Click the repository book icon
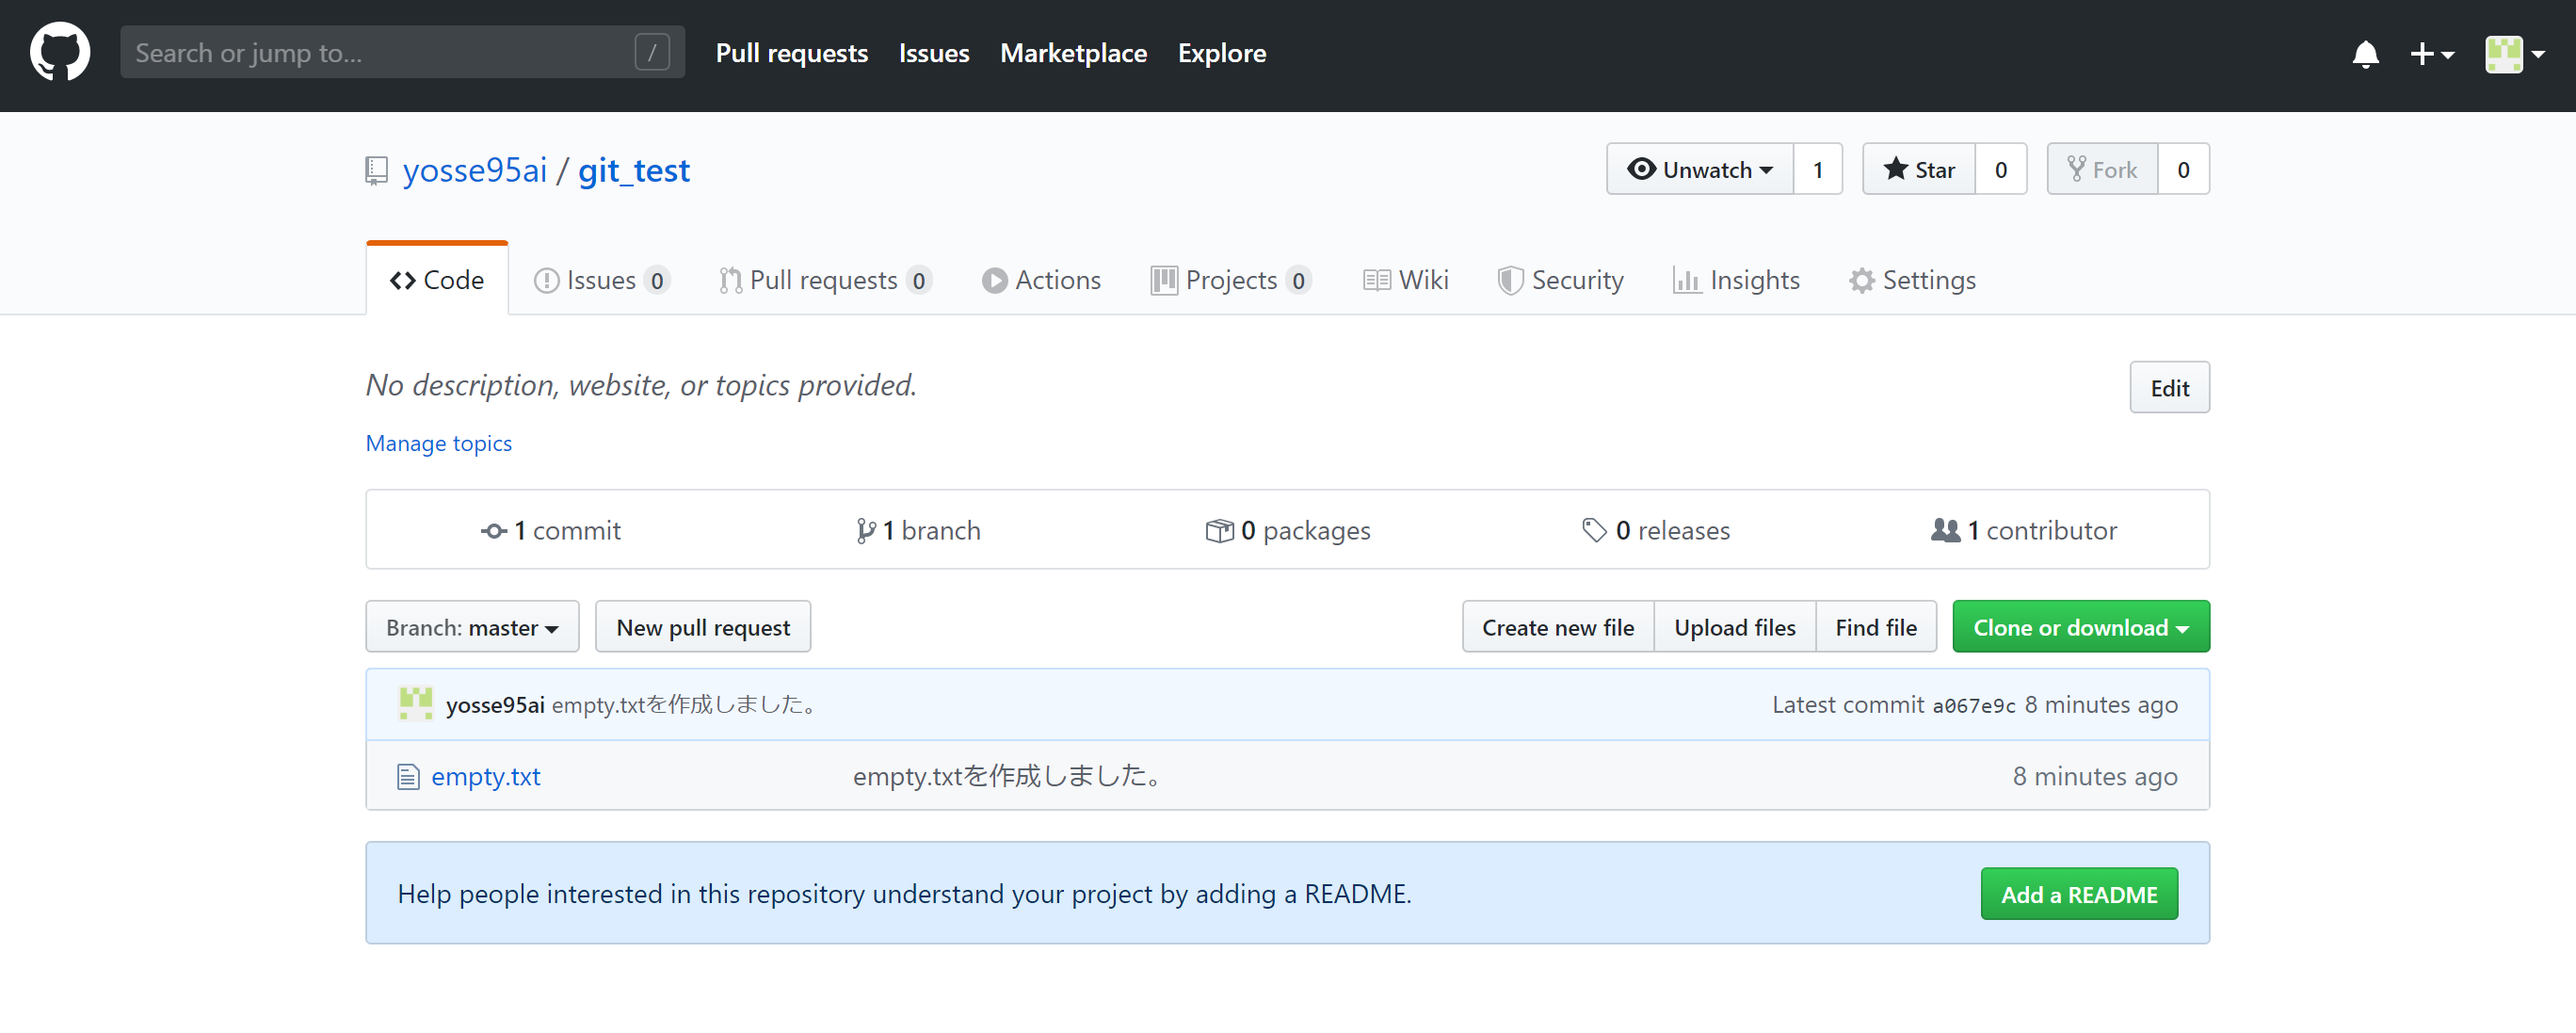Viewport: 2576px width, 1033px height. coord(376,170)
